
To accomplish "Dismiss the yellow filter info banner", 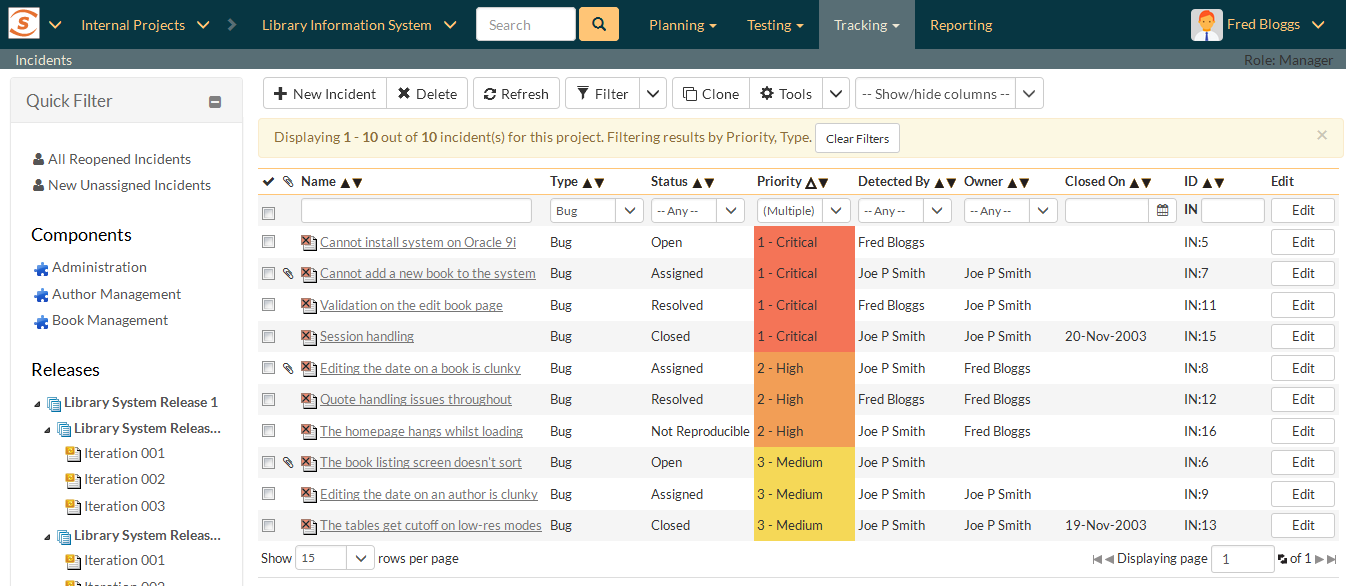I will [x=1321, y=135].
